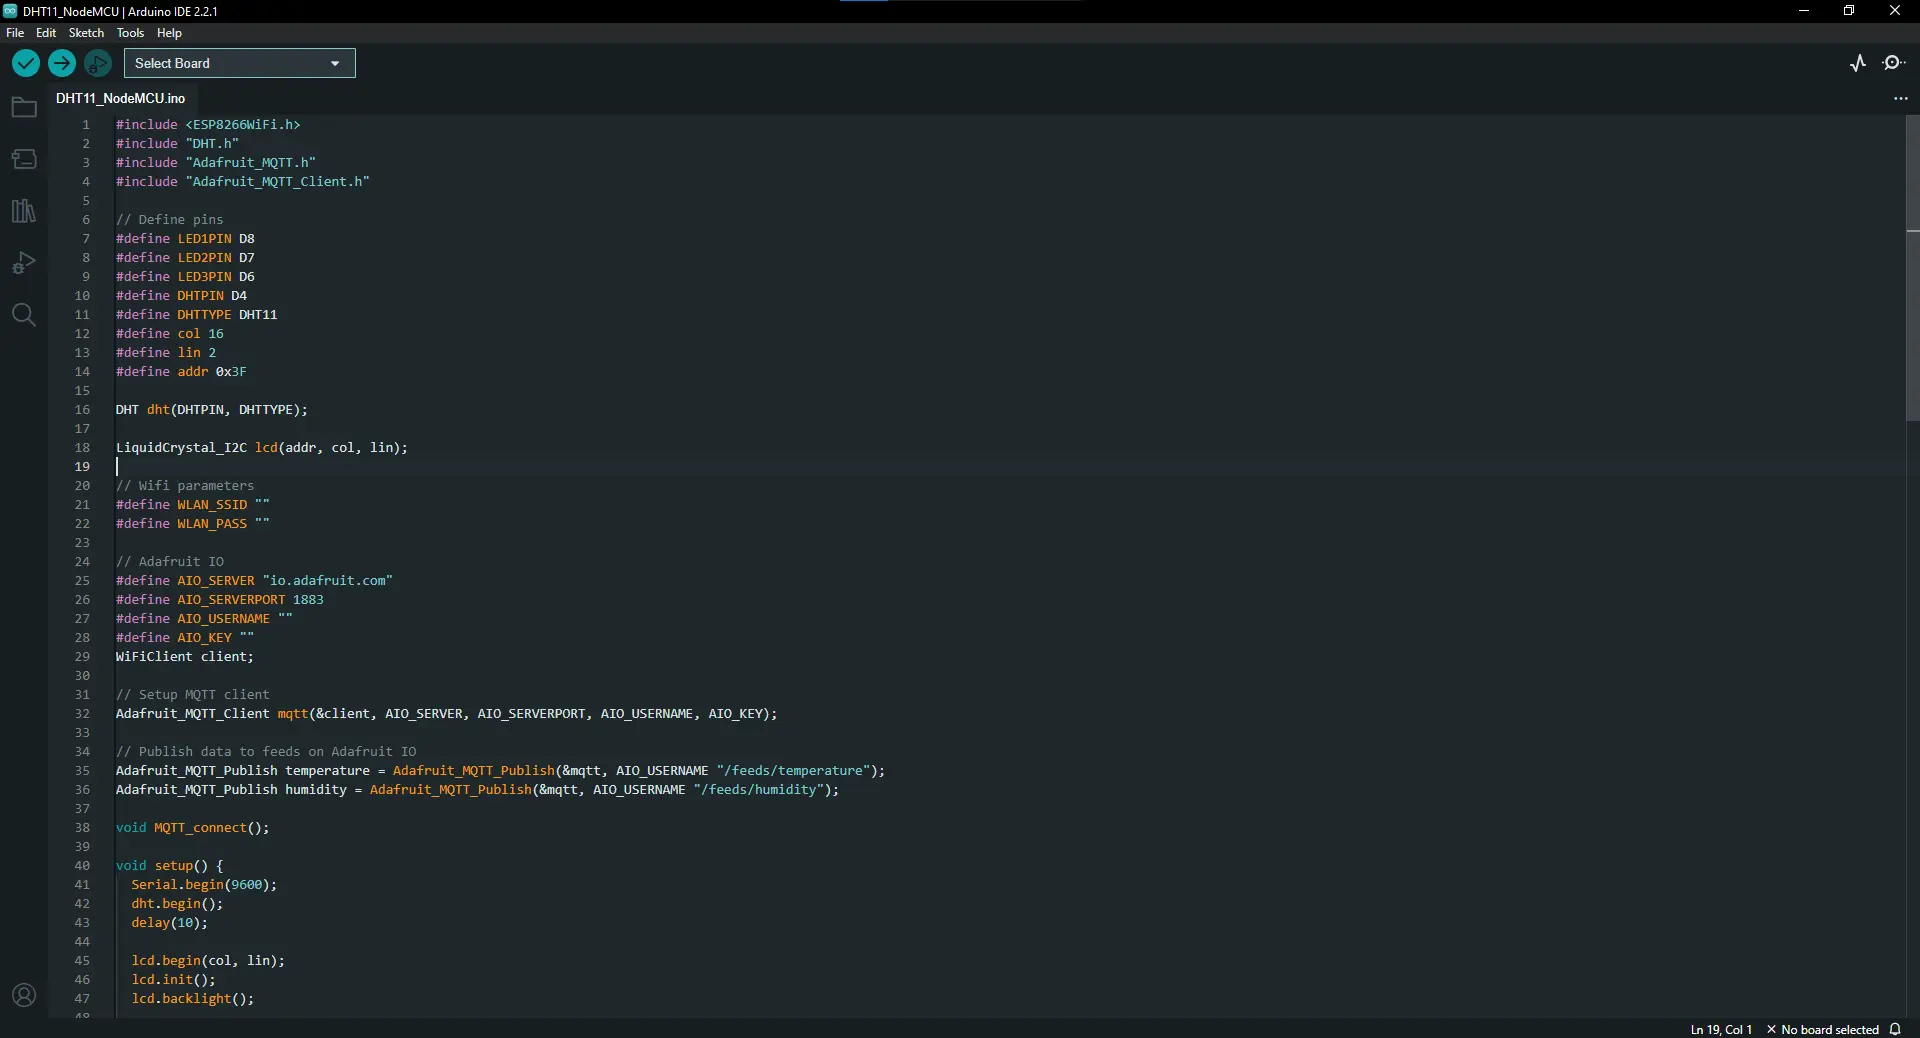
Task: Click the 'dht.begin();' line
Action: pyautogui.click(x=177, y=904)
